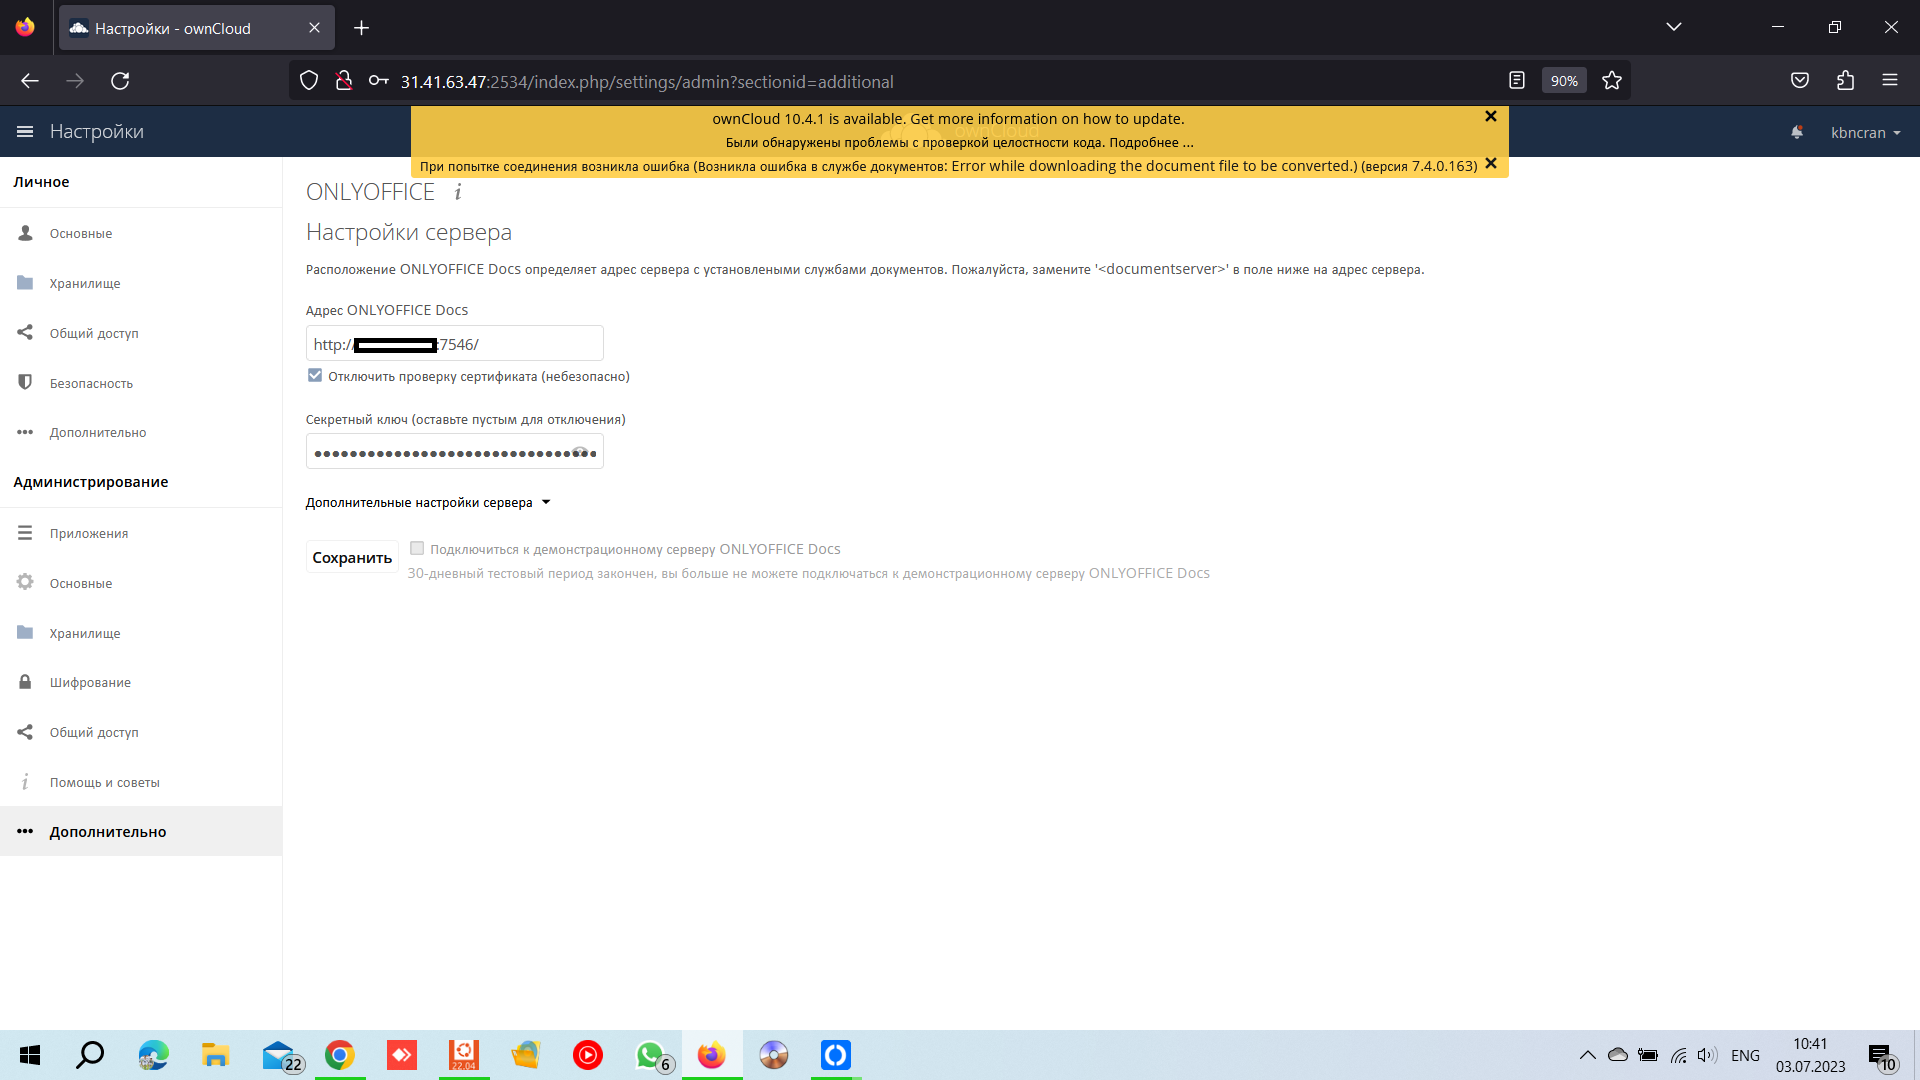Bookmark this page with star icon
Screen dimensions: 1920x1080
(1612, 81)
